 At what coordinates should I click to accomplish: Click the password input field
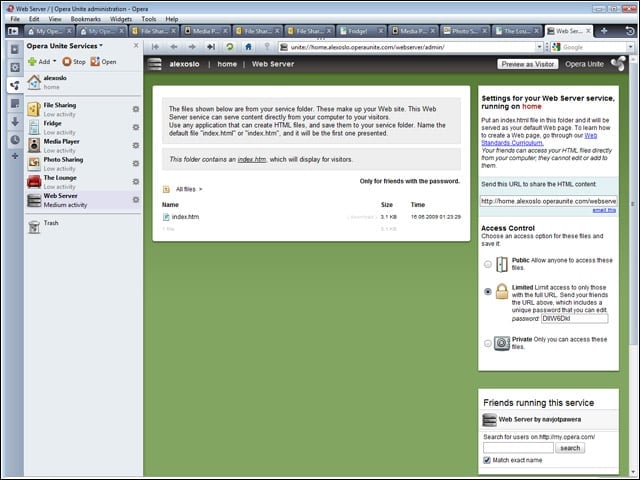coord(574,318)
